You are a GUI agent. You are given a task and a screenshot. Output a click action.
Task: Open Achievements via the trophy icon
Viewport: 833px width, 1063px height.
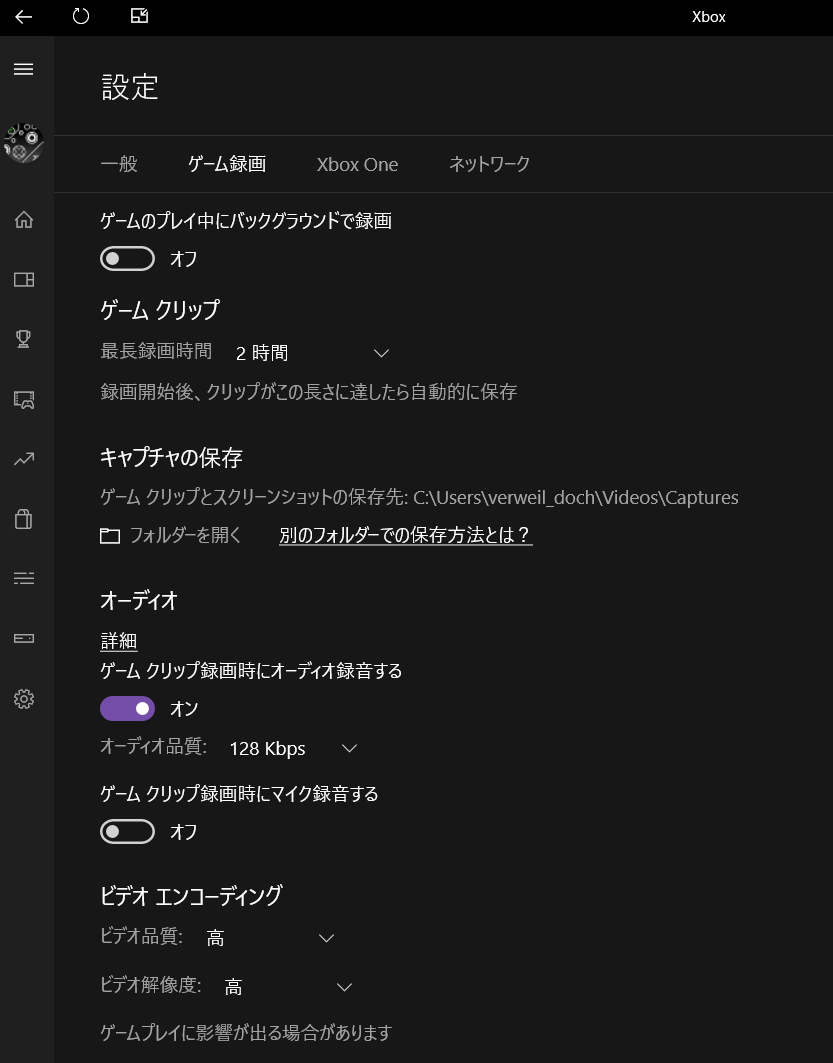pyautogui.click(x=24, y=339)
